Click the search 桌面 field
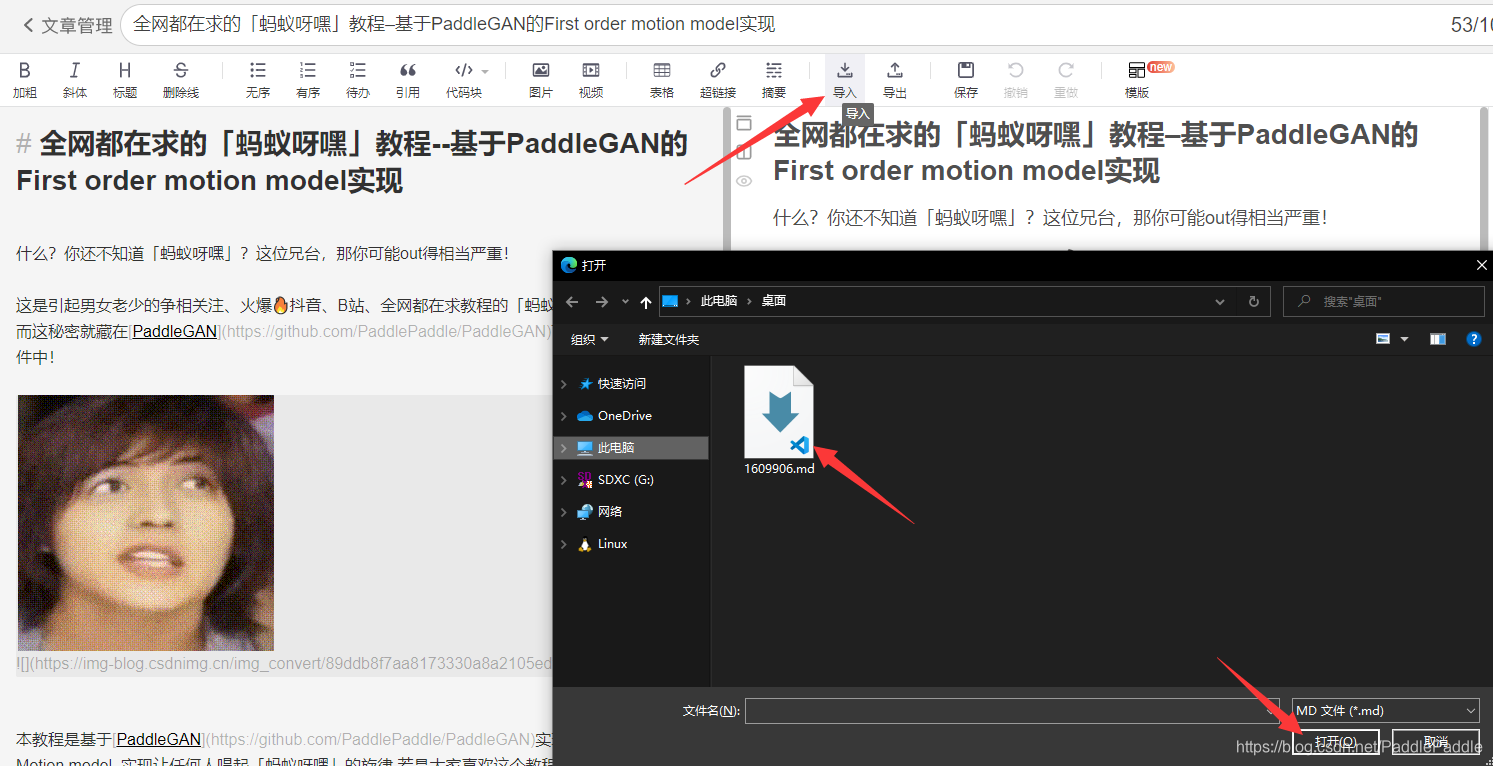The width and height of the screenshot is (1493, 766). pos(1384,301)
